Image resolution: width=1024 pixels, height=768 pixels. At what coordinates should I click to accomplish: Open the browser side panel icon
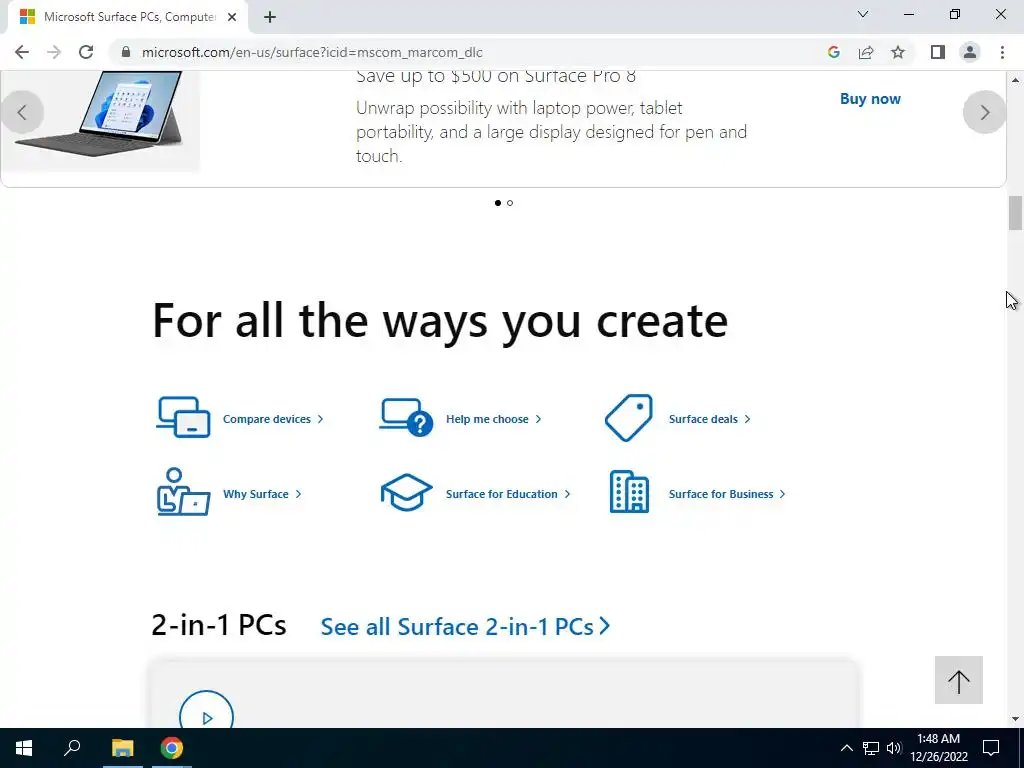[x=938, y=52]
